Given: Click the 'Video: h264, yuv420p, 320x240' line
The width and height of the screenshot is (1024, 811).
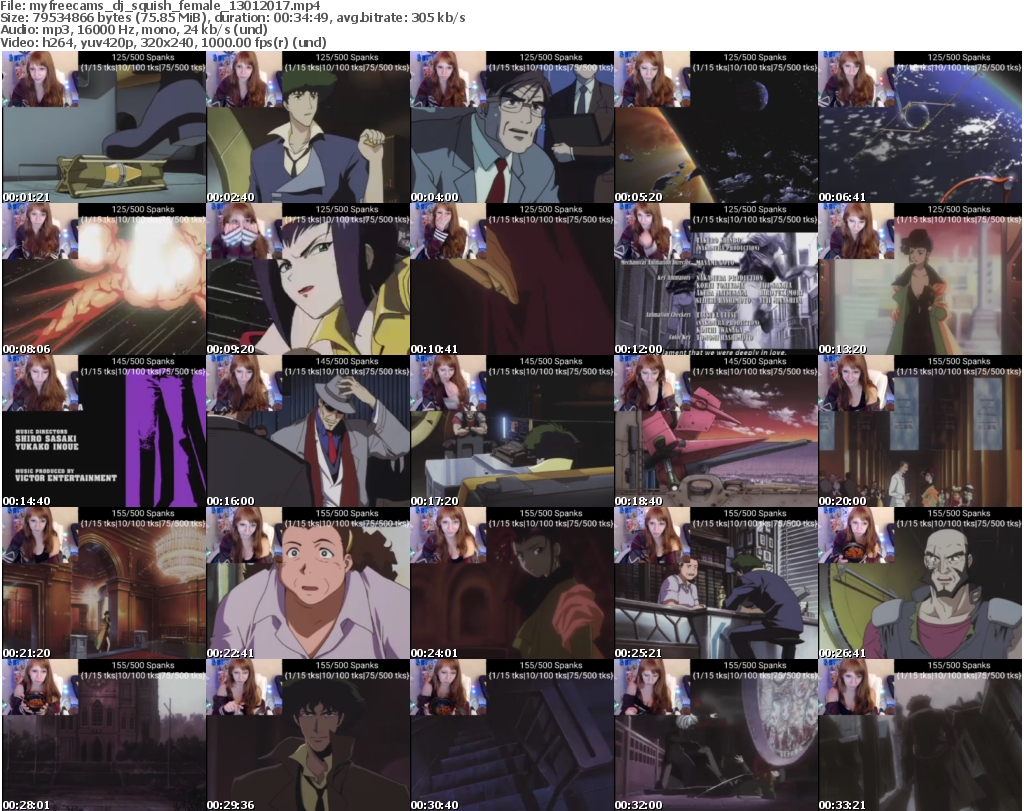Looking at the screenshot, I should (x=163, y=42).
